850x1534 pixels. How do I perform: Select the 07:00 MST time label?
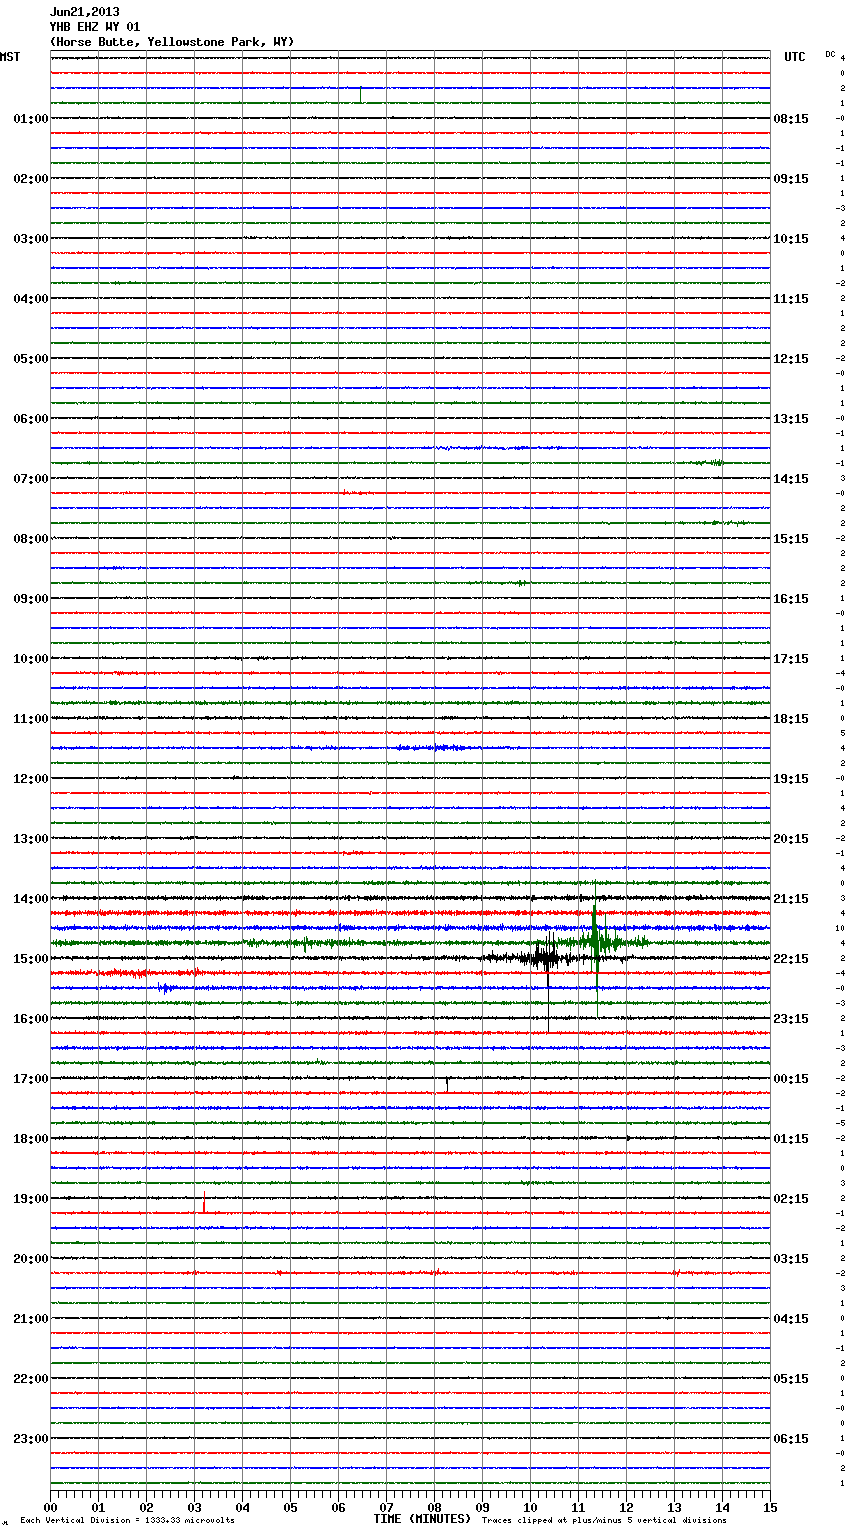pos(30,479)
